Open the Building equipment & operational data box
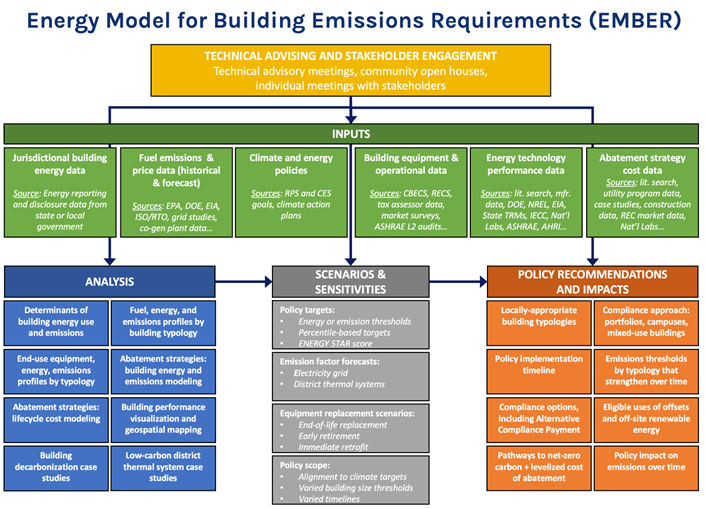Image resolution: width=705 pixels, height=509 pixels. (412, 194)
